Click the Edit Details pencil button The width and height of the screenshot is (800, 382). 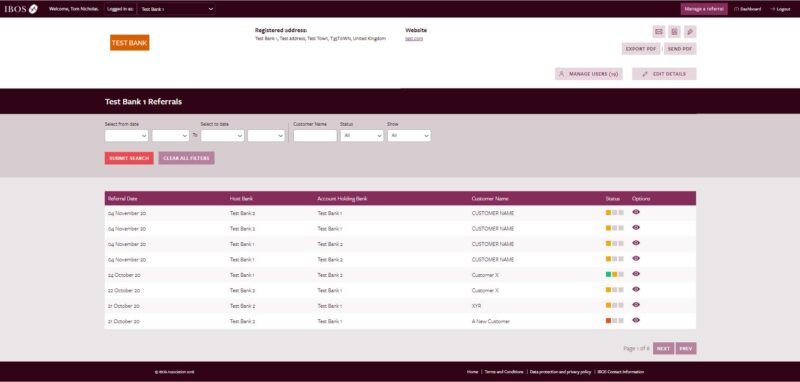664,74
